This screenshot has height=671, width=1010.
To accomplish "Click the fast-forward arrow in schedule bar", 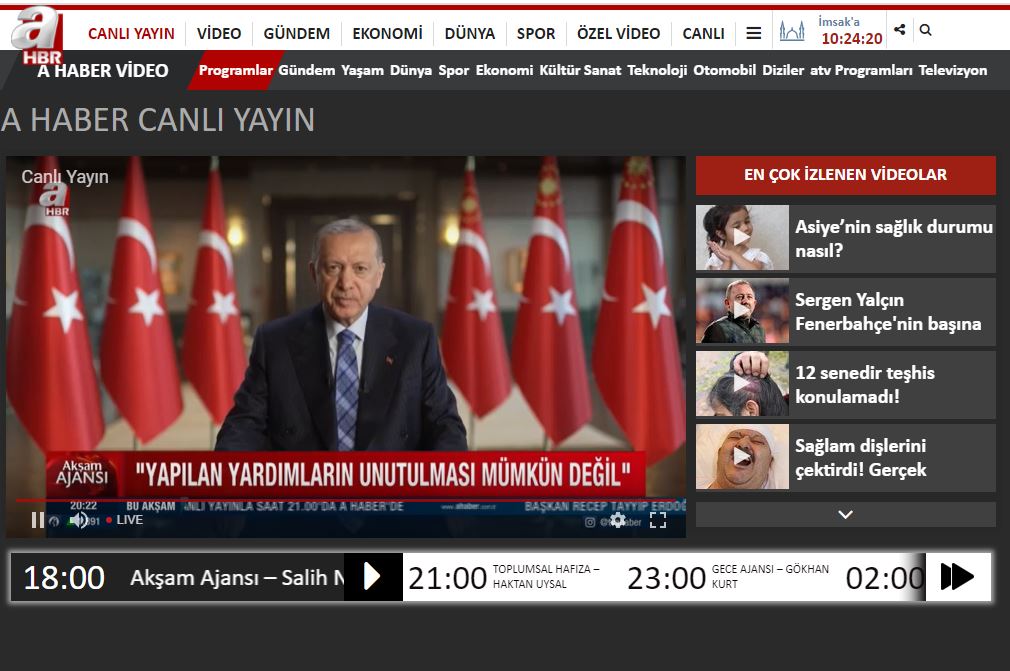I will point(957,576).
